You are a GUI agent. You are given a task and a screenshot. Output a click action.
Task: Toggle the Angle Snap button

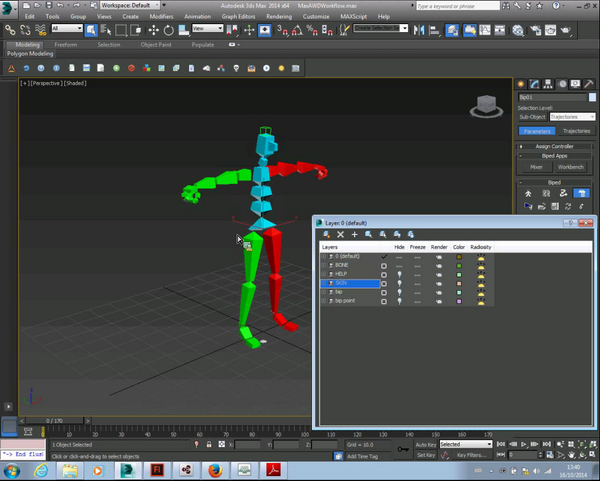point(297,30)
